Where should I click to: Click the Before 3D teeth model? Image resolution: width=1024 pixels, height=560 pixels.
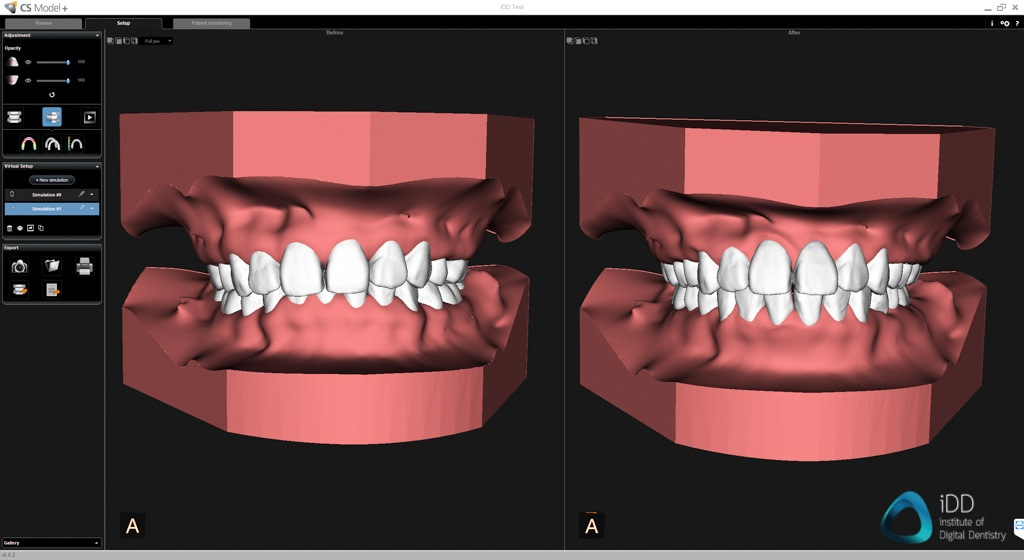coord(328,277)
